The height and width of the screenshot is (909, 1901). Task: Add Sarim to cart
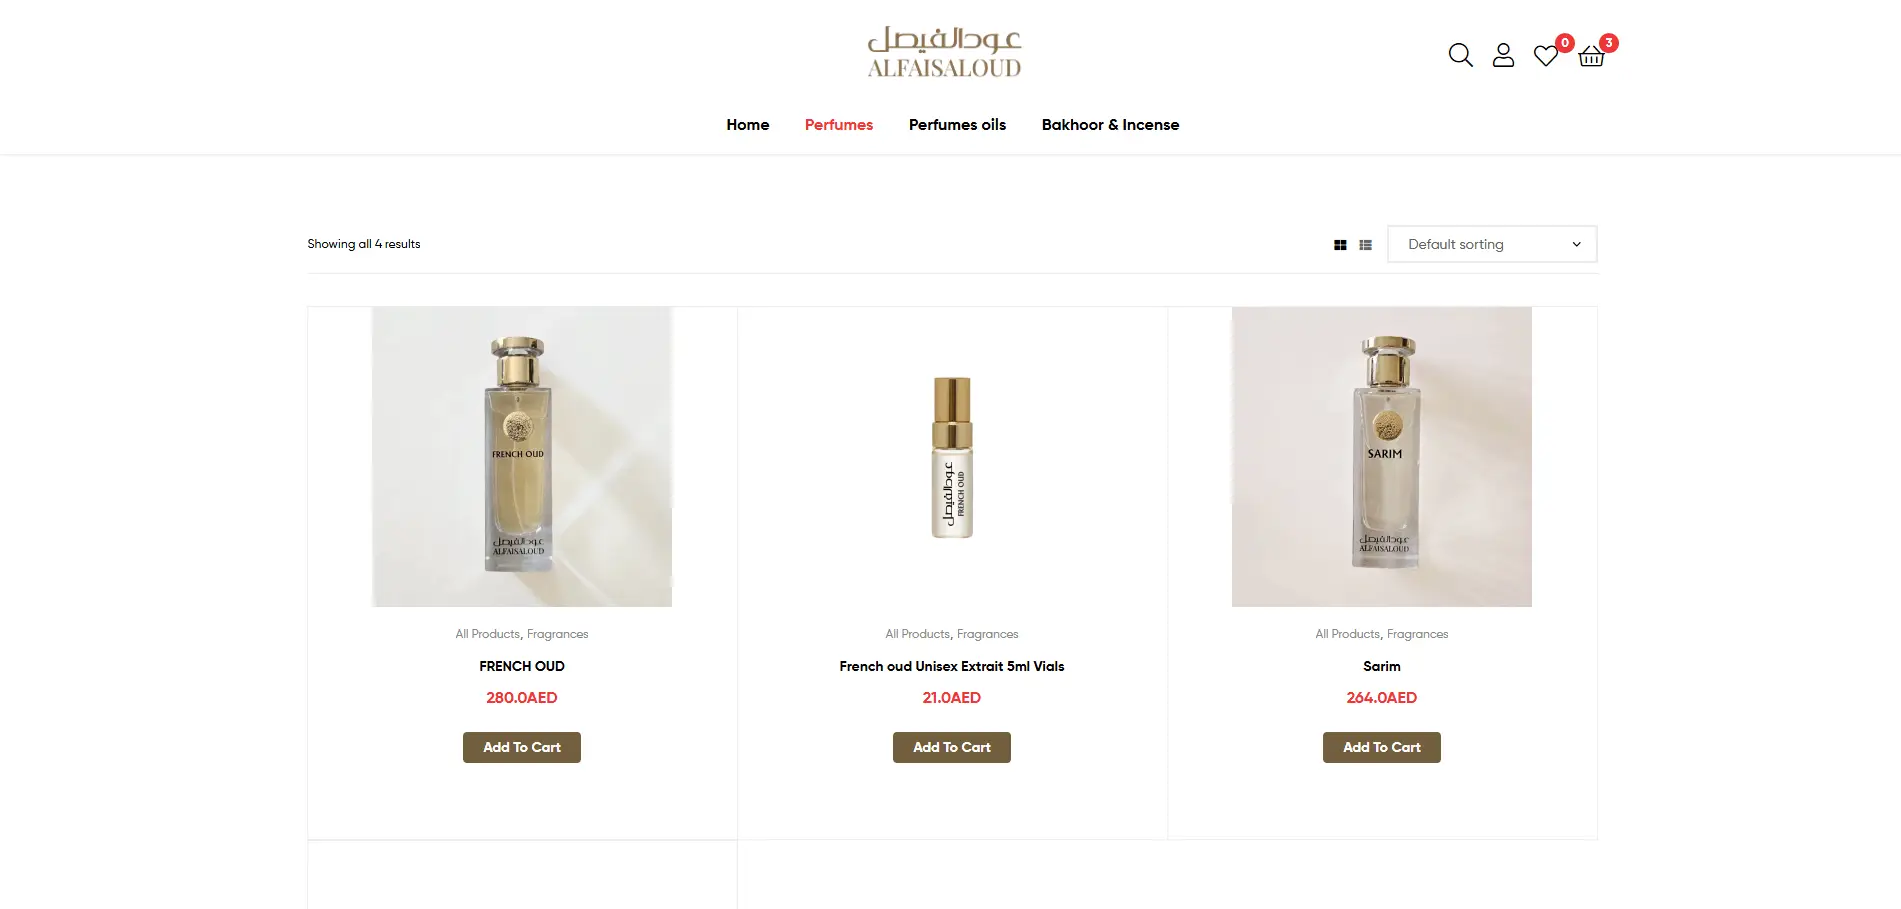[x=1382, y=747]
